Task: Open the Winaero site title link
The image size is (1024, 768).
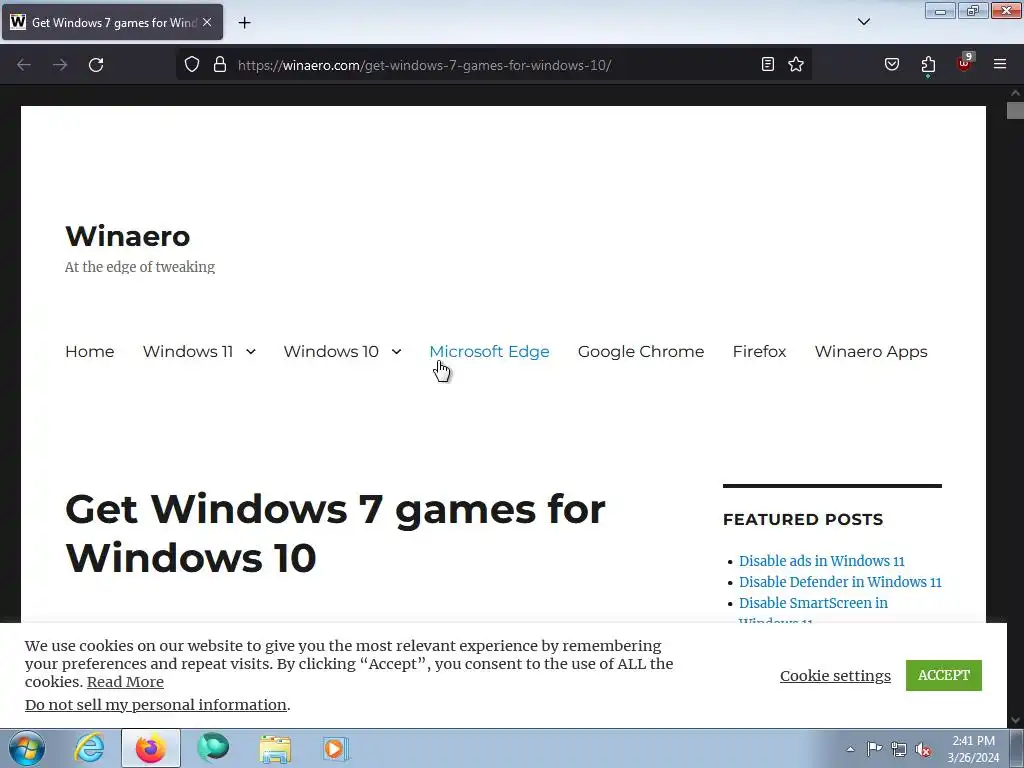Action: [x=128, y=236]
